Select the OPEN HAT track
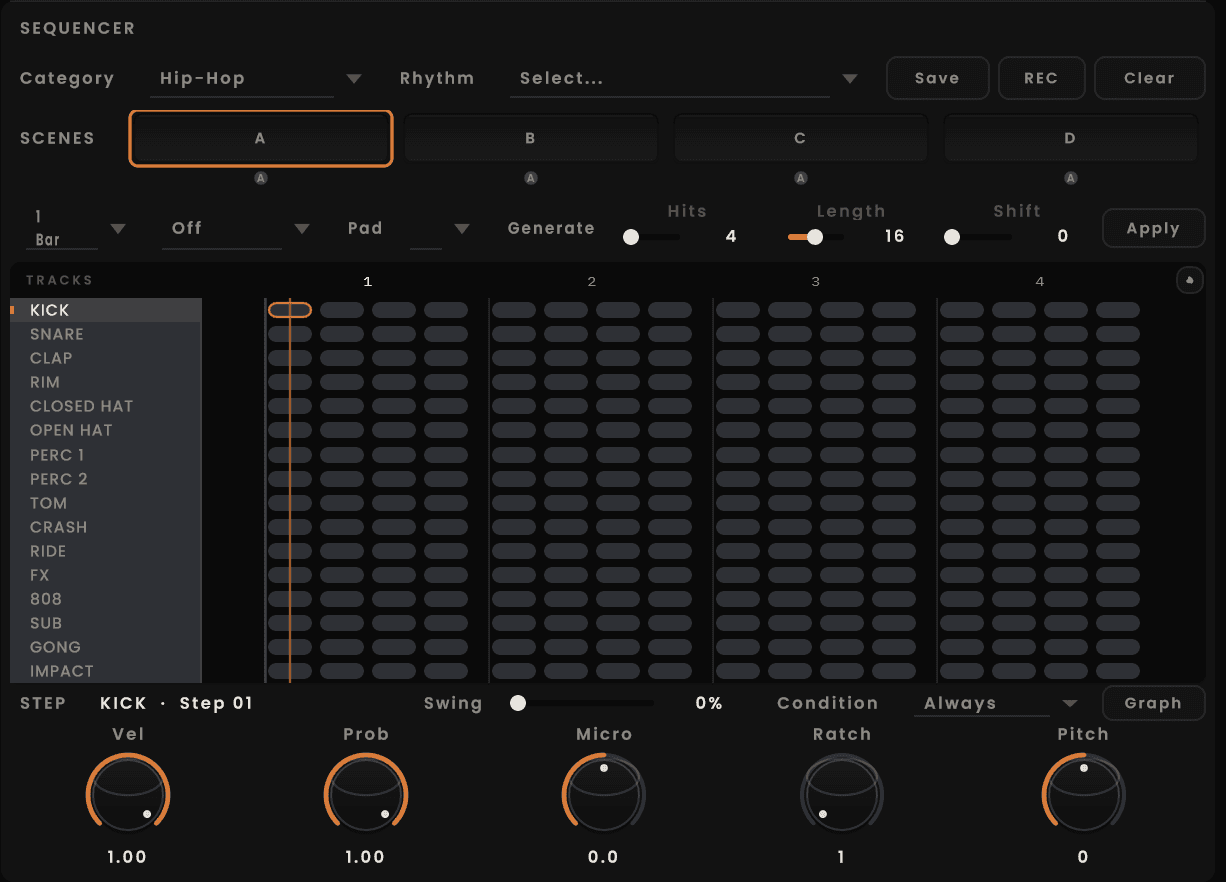1226x882 pixels. [x=106, y=430]
